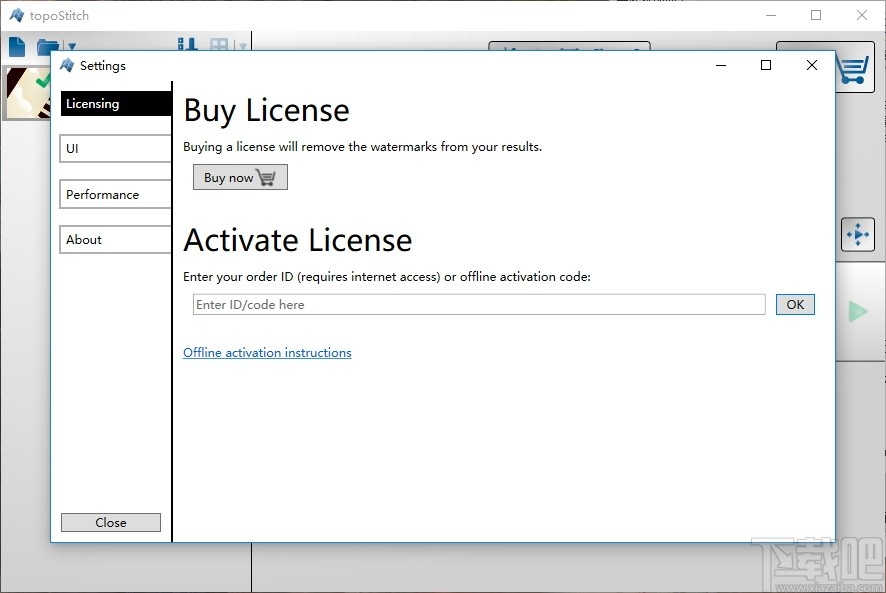Open the Offline activation instructions link
This screenshot has height=593, width=886.
(267, 353)
